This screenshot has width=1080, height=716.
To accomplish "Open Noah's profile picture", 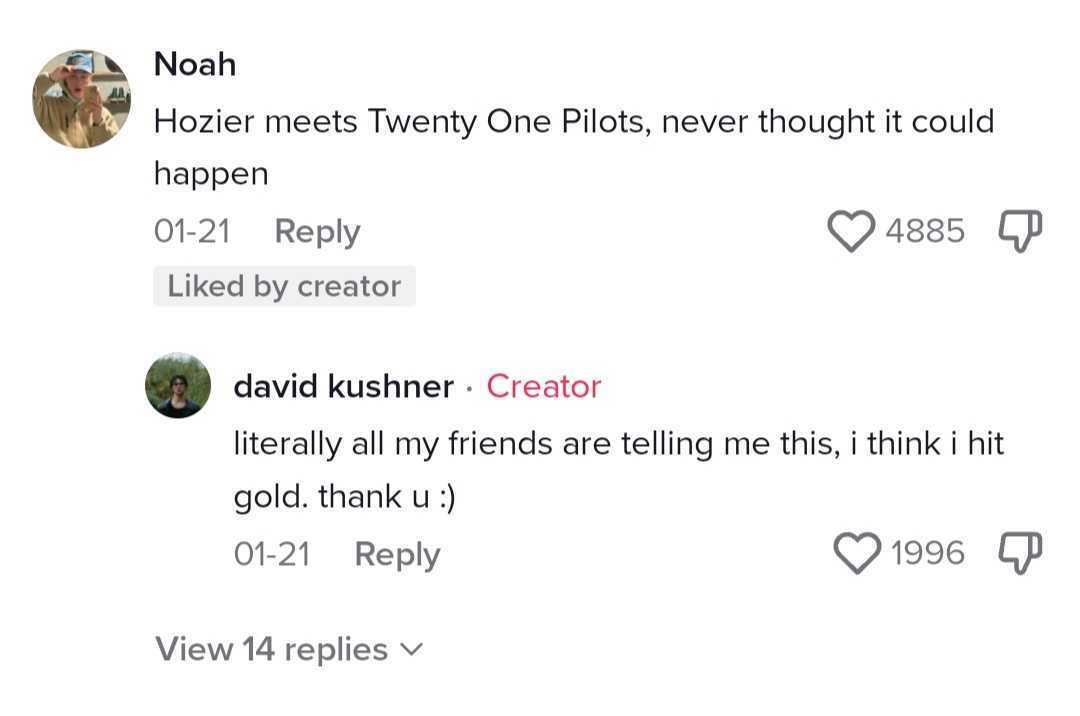I will [x=82, y=99].
